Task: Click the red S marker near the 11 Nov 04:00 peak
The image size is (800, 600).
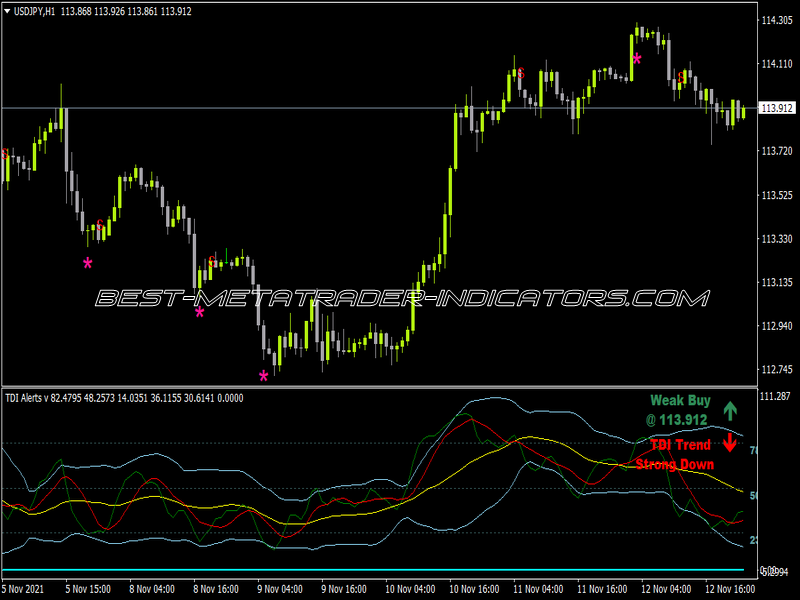Action: pos(521,73)
